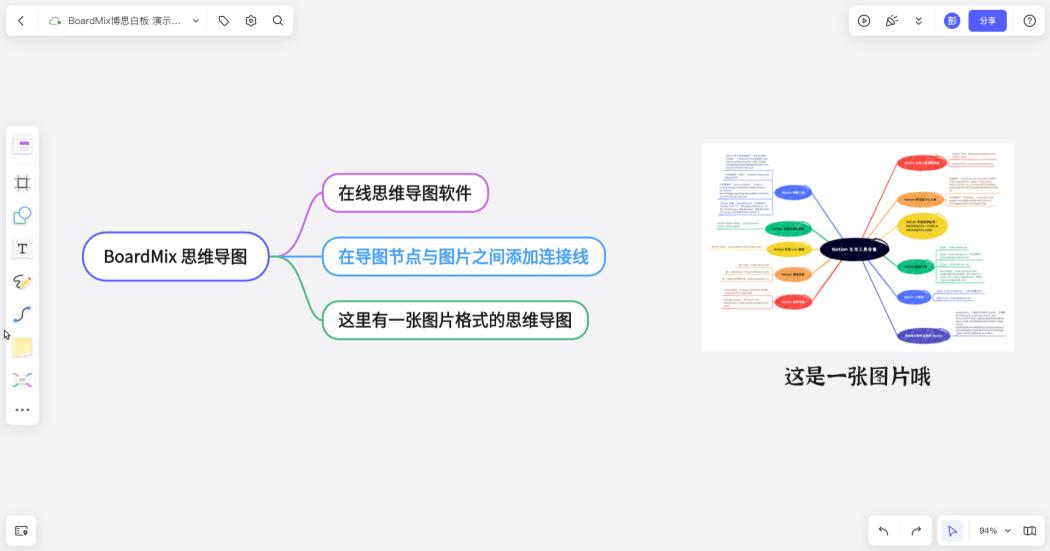Select the cursor pointer tool
This screenshot has width=1050, height=551.
[x=952, y=531]
